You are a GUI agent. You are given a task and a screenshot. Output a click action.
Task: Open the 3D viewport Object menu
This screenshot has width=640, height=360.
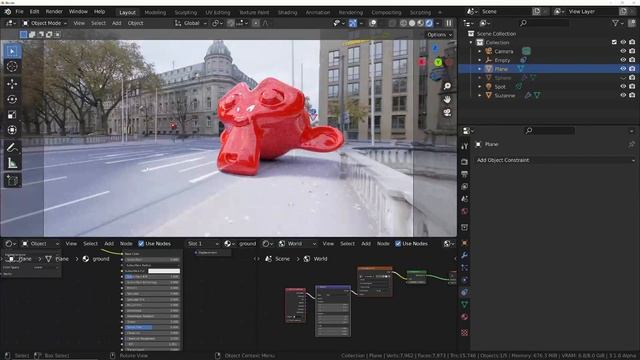click(136, 23)
